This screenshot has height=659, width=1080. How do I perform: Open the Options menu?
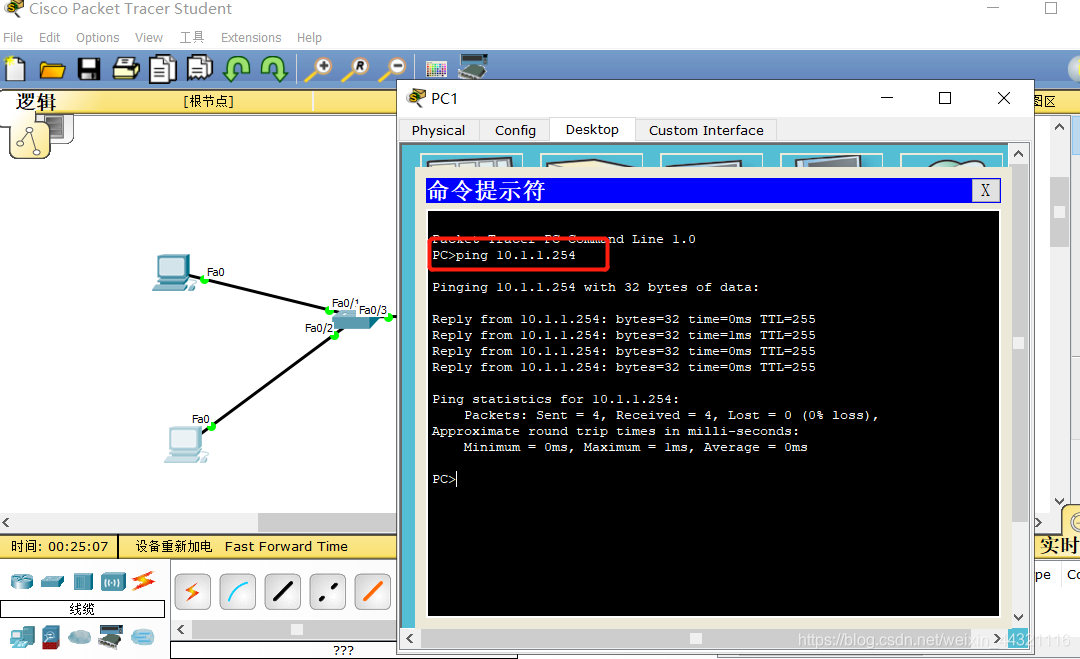98,37
